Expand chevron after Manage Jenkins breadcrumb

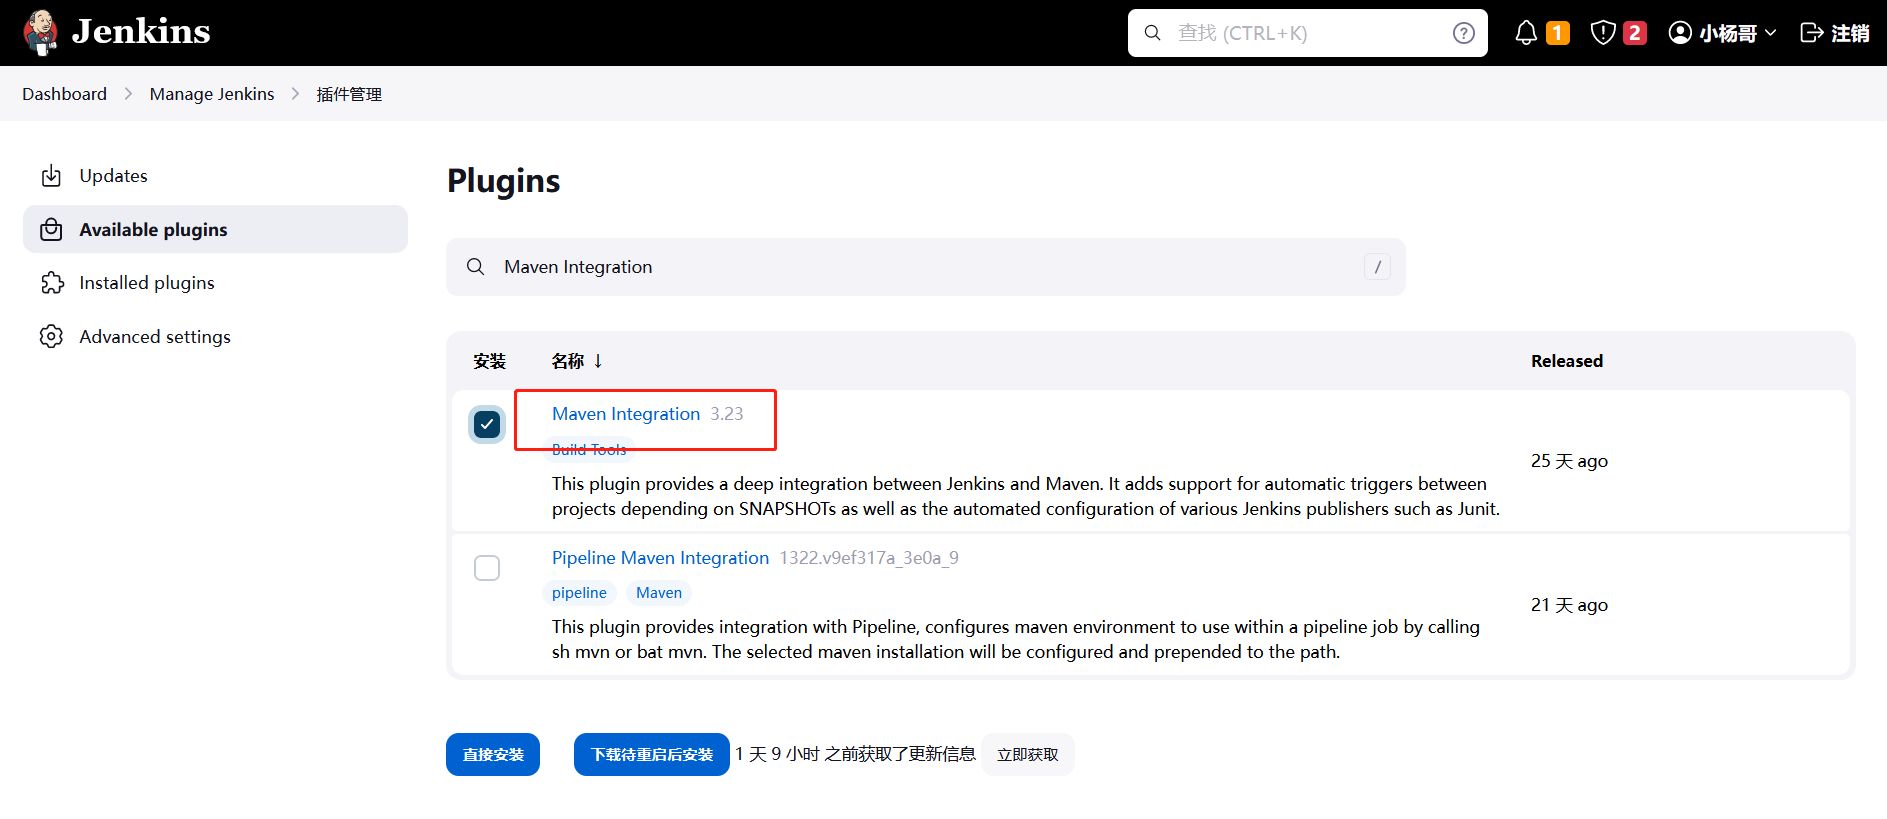(x=295, y=94)
